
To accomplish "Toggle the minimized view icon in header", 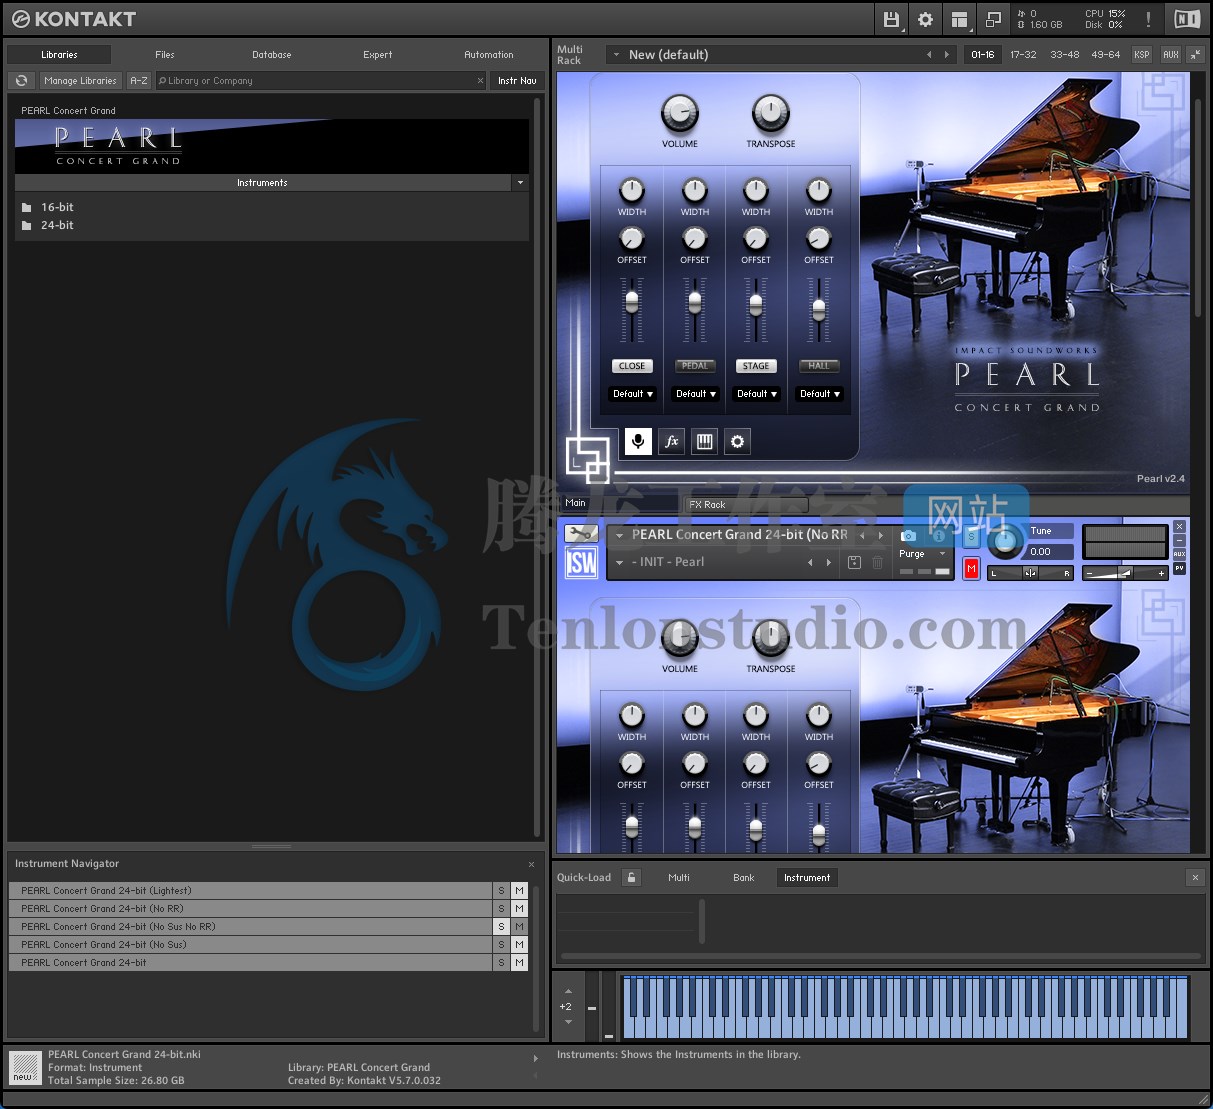I will click(x=993, y=19).
